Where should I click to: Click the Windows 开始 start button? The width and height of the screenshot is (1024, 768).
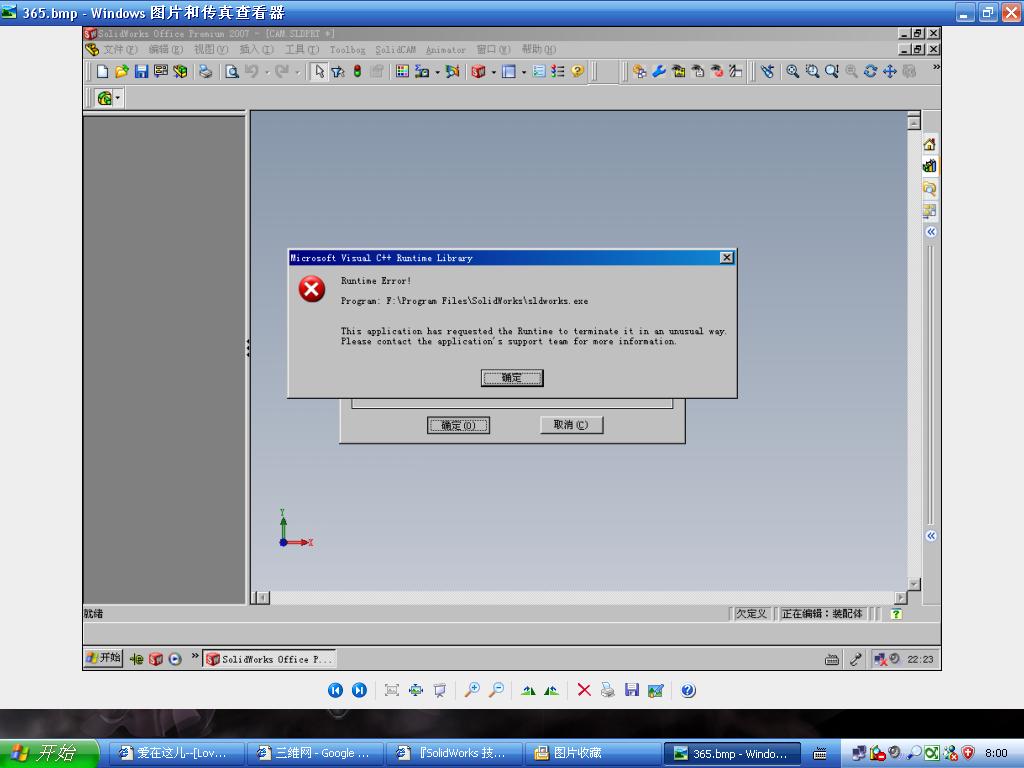click(49, 754)
